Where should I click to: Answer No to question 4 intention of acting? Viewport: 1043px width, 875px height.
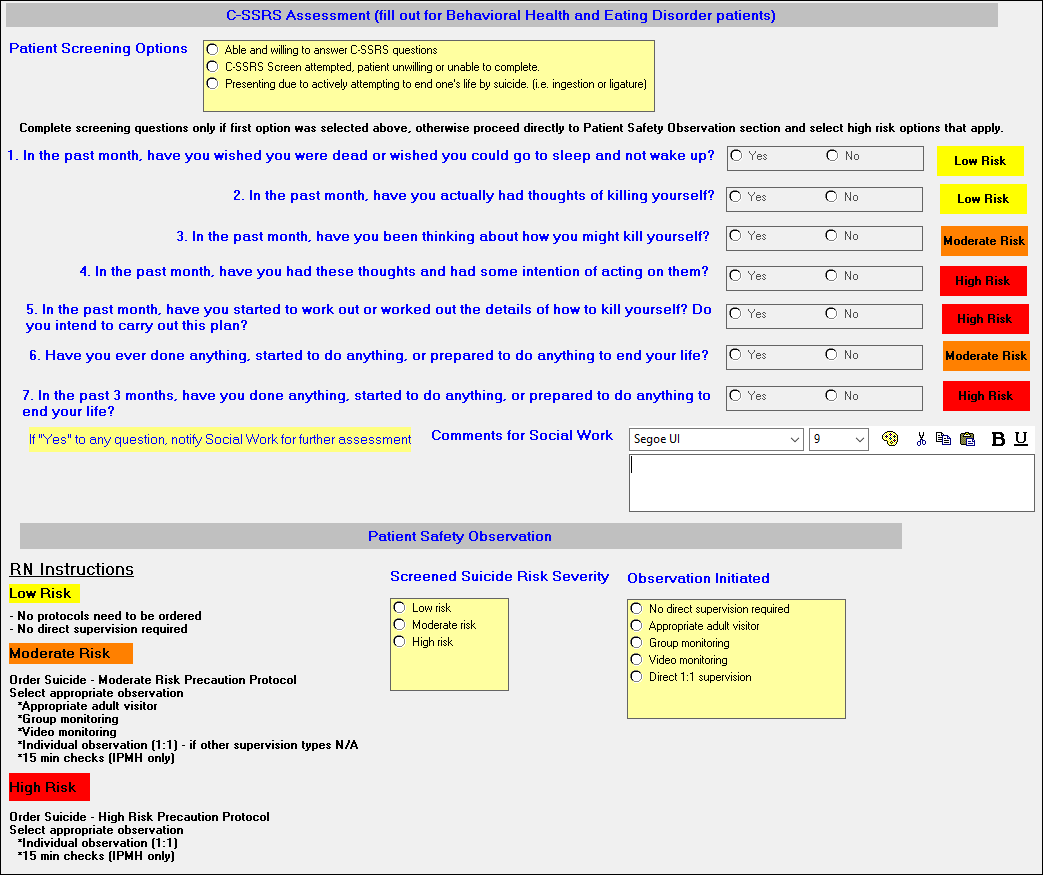tap(831, 275)
